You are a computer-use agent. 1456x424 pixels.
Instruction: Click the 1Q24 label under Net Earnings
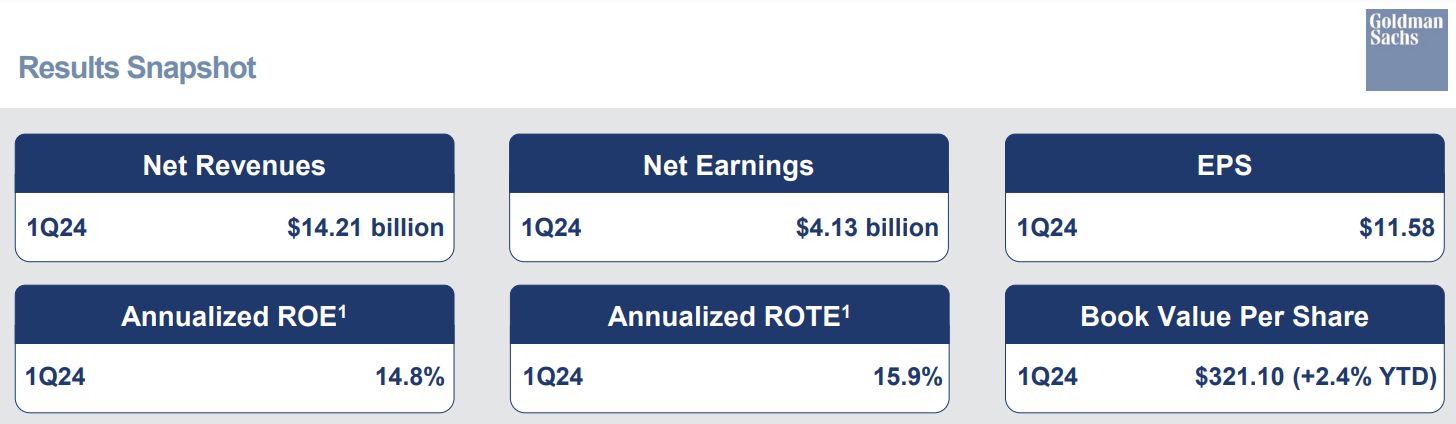551,228
